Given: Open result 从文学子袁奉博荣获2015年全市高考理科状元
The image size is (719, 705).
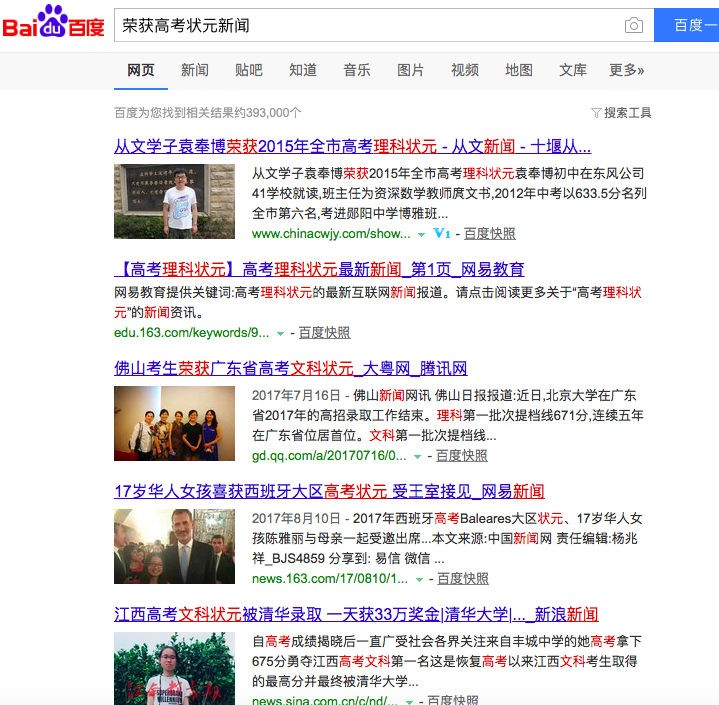Looking at the screenshot, I should pos(353,146).
